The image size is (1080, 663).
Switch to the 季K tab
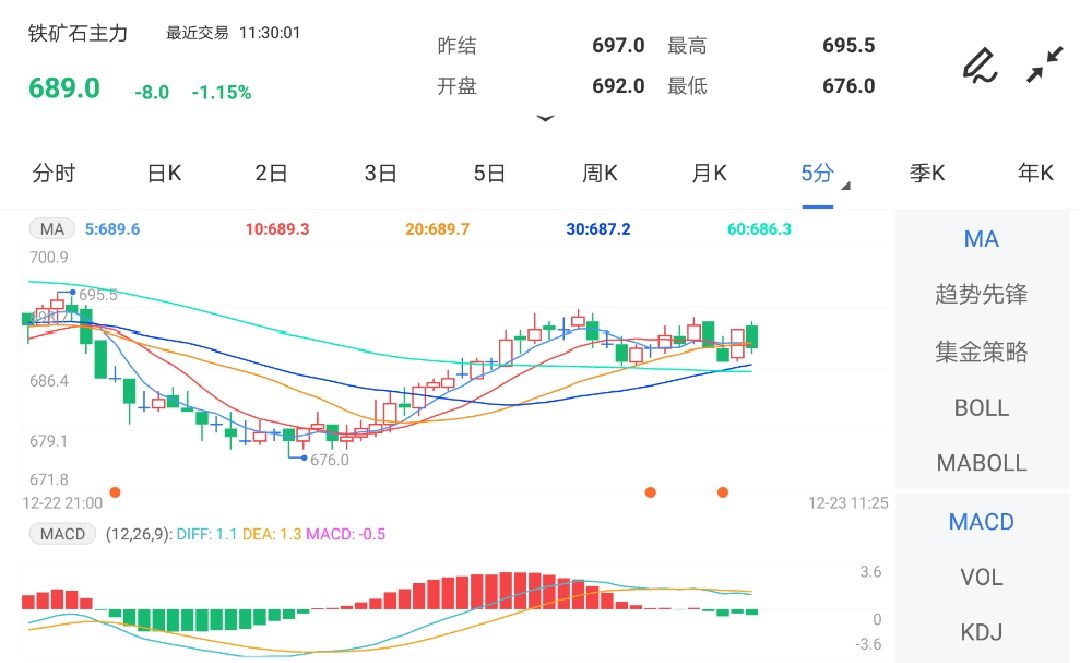click(x=927, y=173)
